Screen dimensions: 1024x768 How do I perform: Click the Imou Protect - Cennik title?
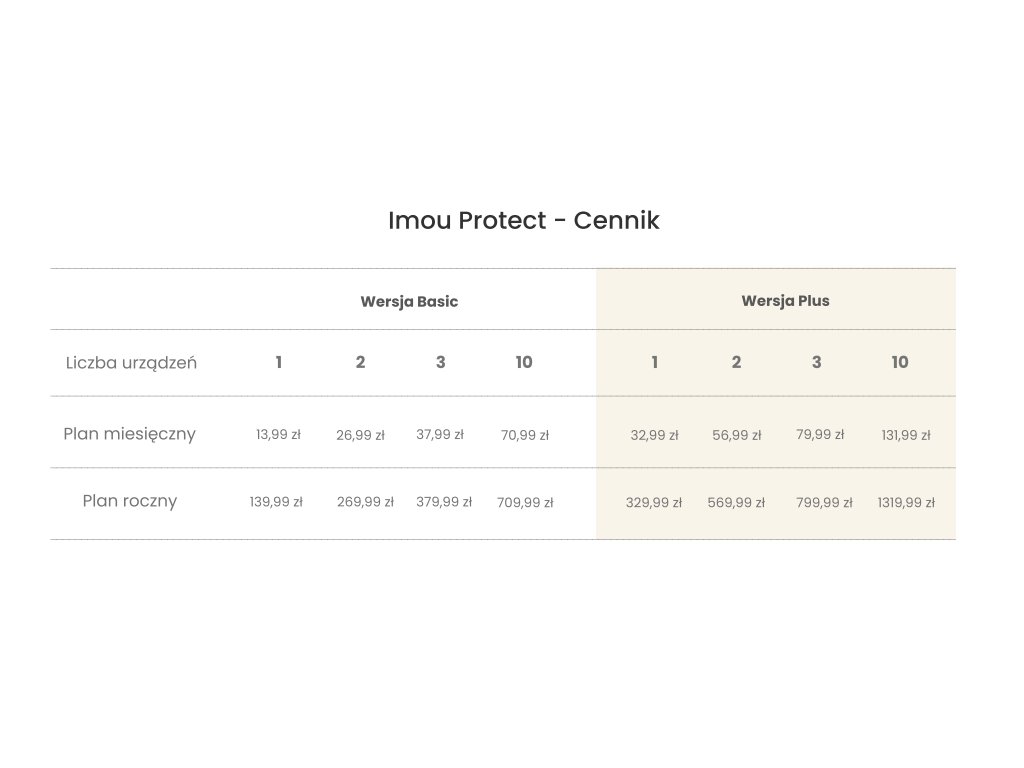(x=523, y=221)
